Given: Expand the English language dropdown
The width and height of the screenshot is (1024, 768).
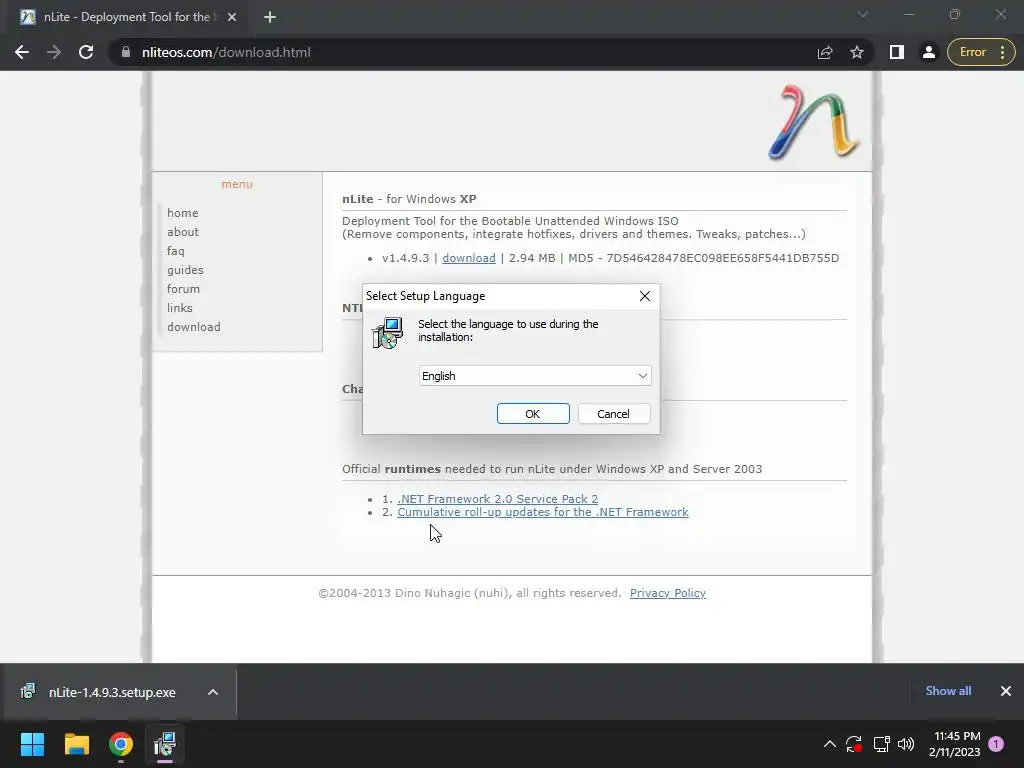Looking at the screenshot, I should point(535,376).
